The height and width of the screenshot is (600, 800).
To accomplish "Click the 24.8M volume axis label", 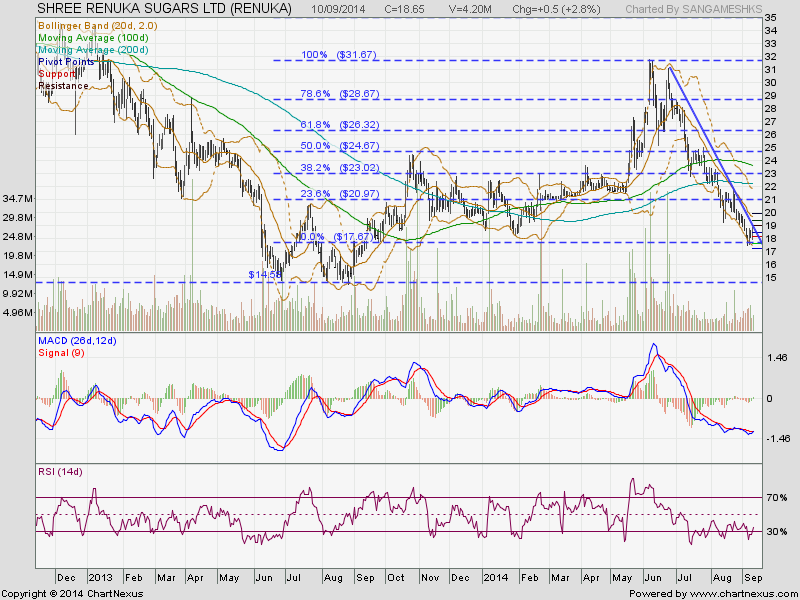I will point(18,236).
